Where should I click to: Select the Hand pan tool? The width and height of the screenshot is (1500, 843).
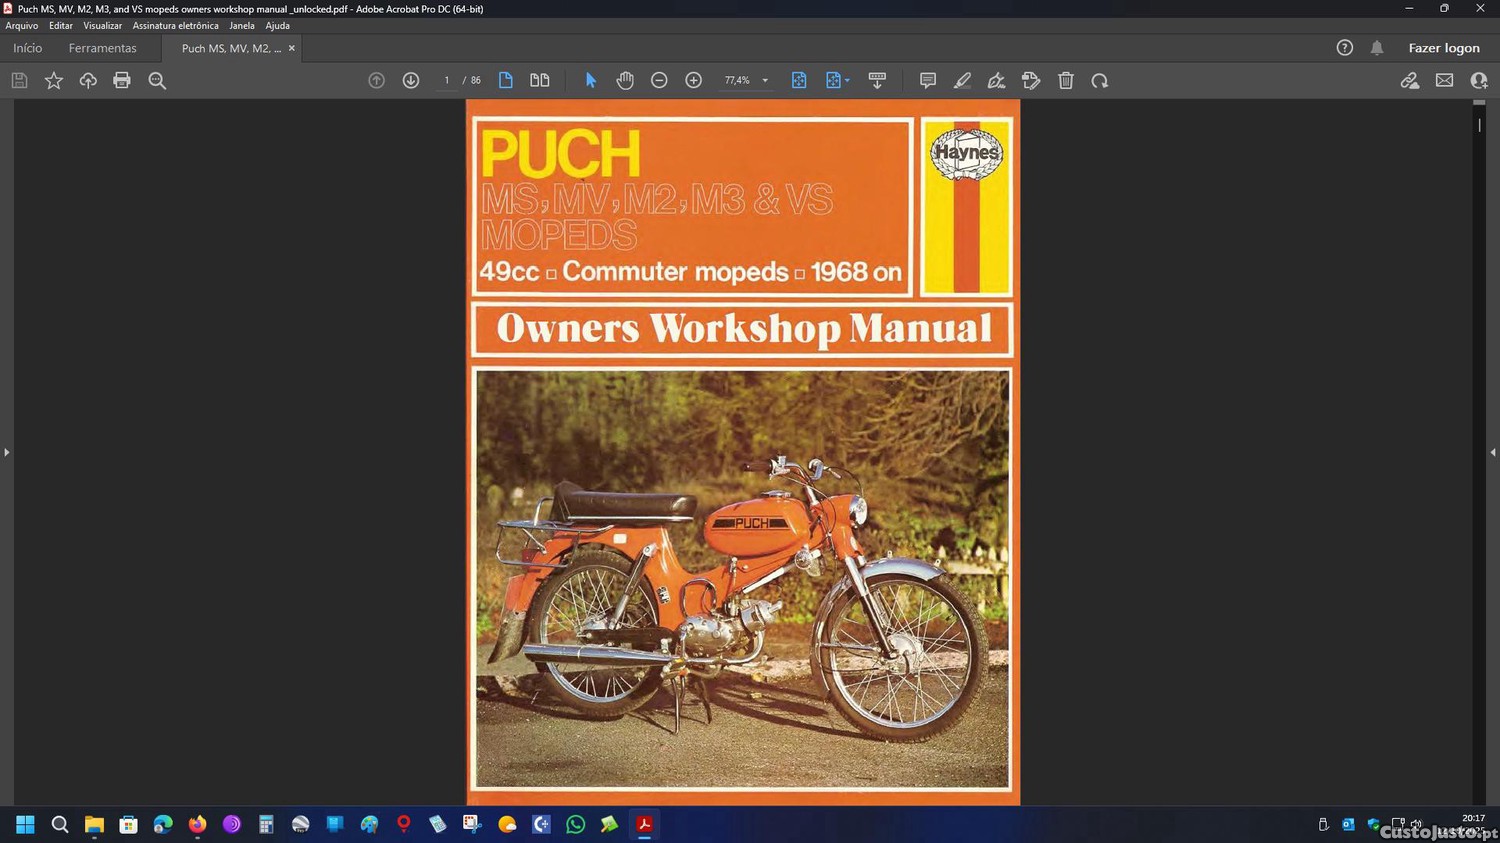[625, 81]
